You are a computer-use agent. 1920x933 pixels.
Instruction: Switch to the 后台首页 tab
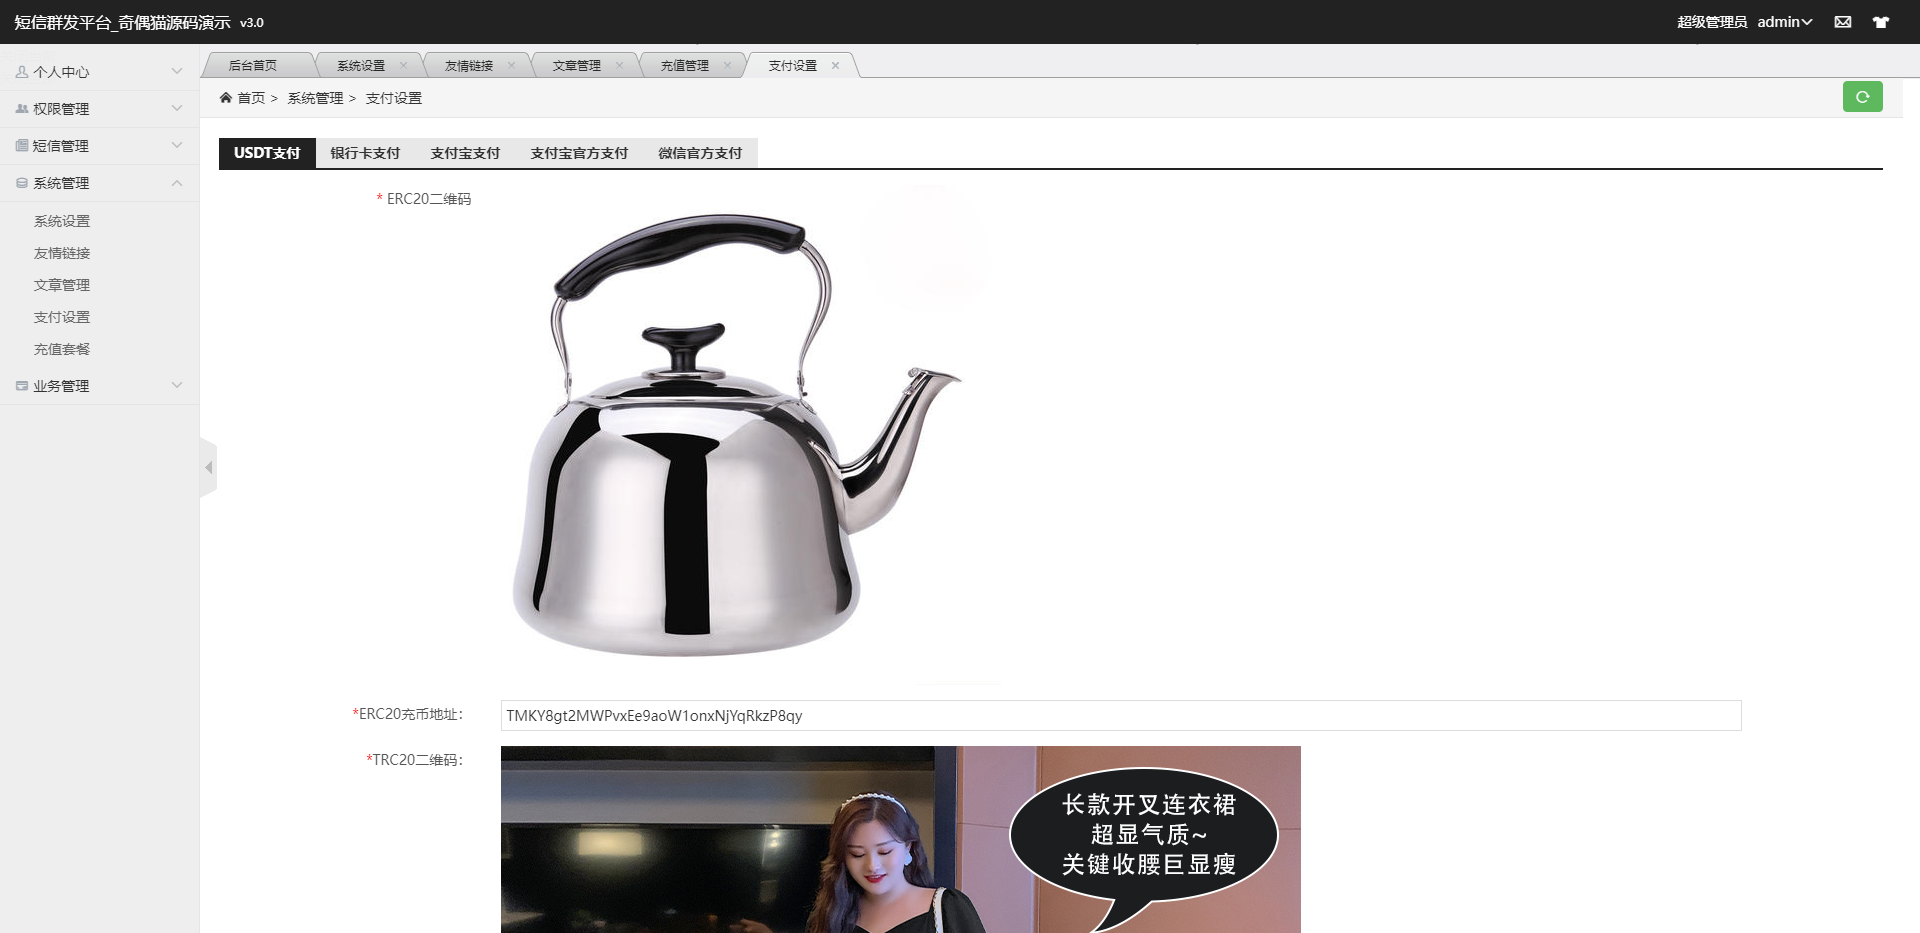click(x=253, y=66)
